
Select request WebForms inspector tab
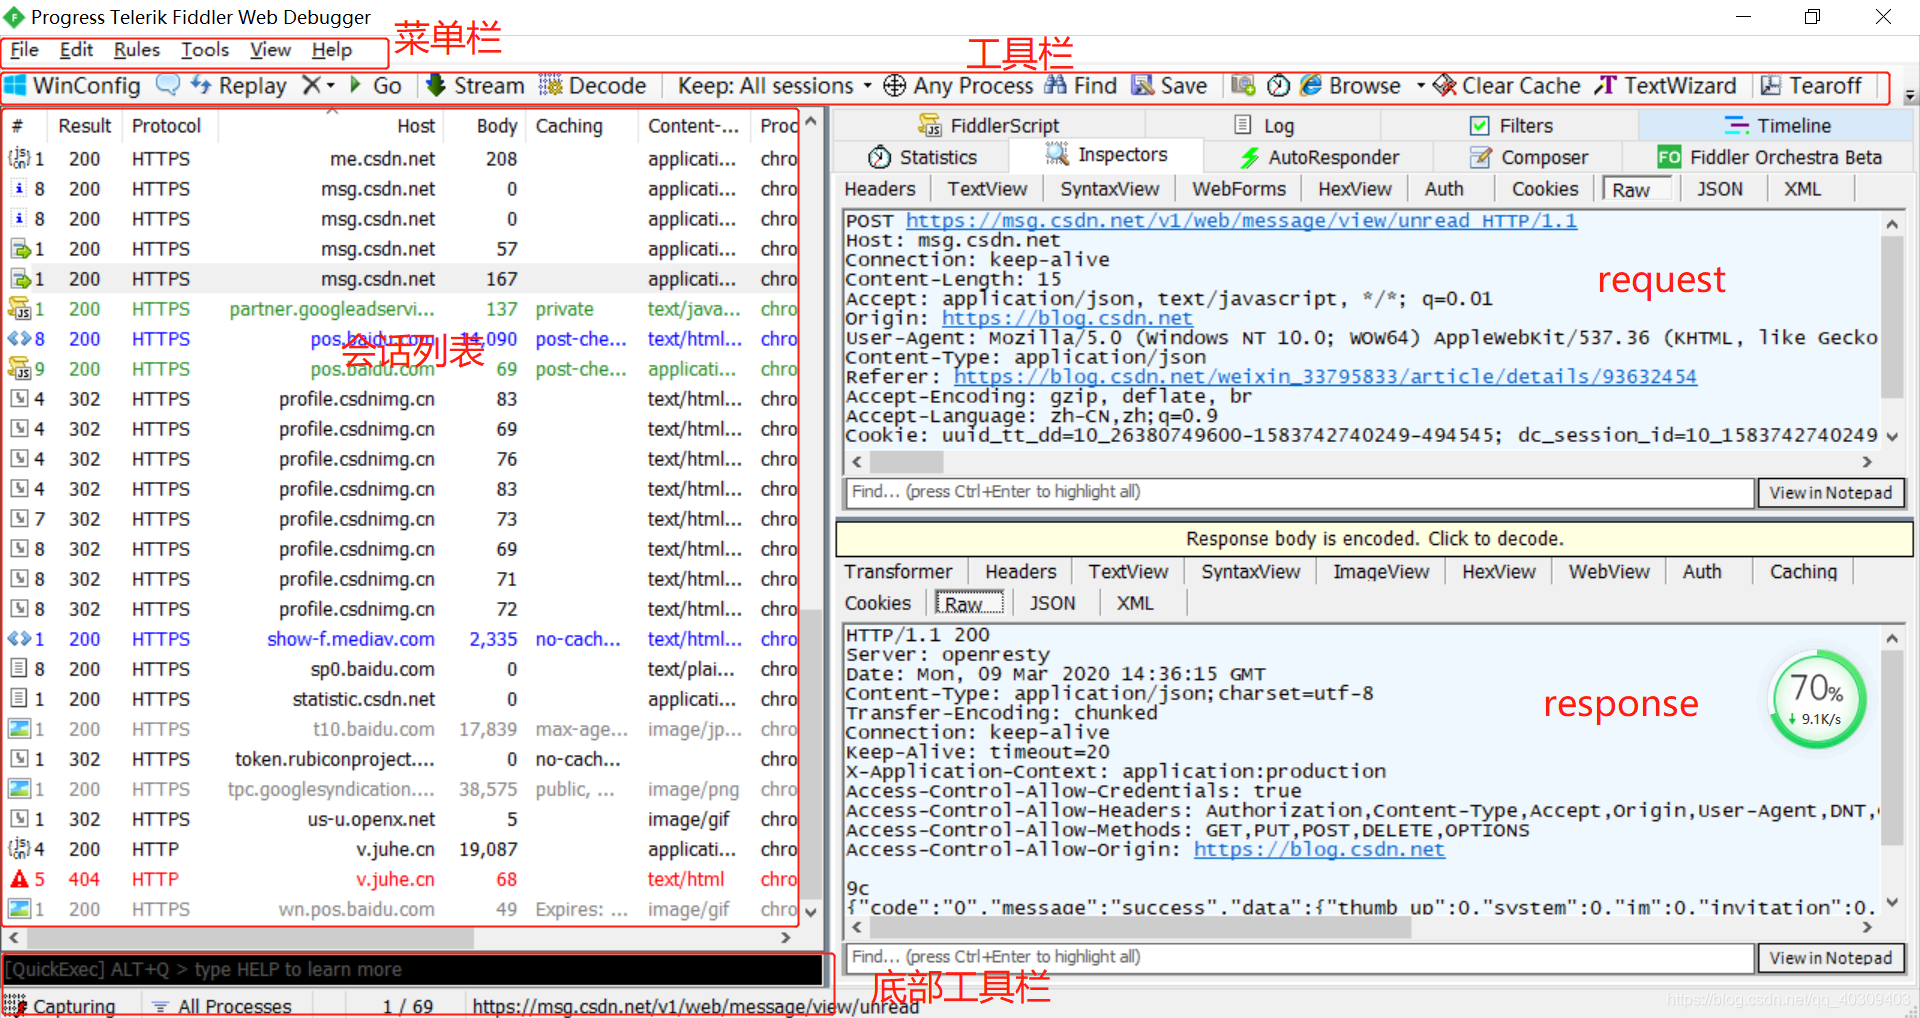point(1238,189)
